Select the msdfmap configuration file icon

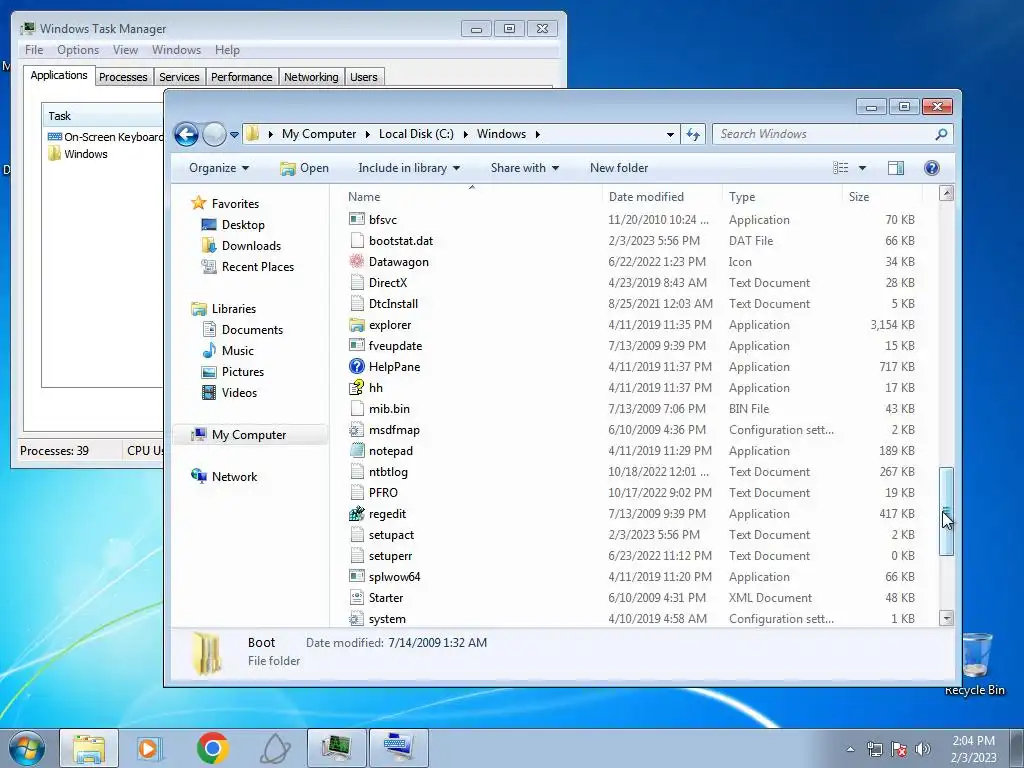(356, 430)
